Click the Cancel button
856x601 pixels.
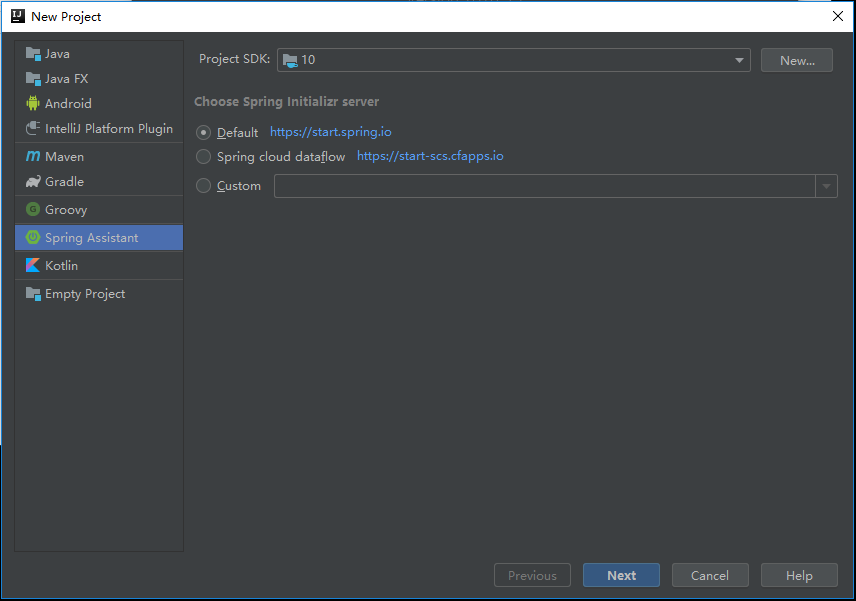[x=710, y=575]
